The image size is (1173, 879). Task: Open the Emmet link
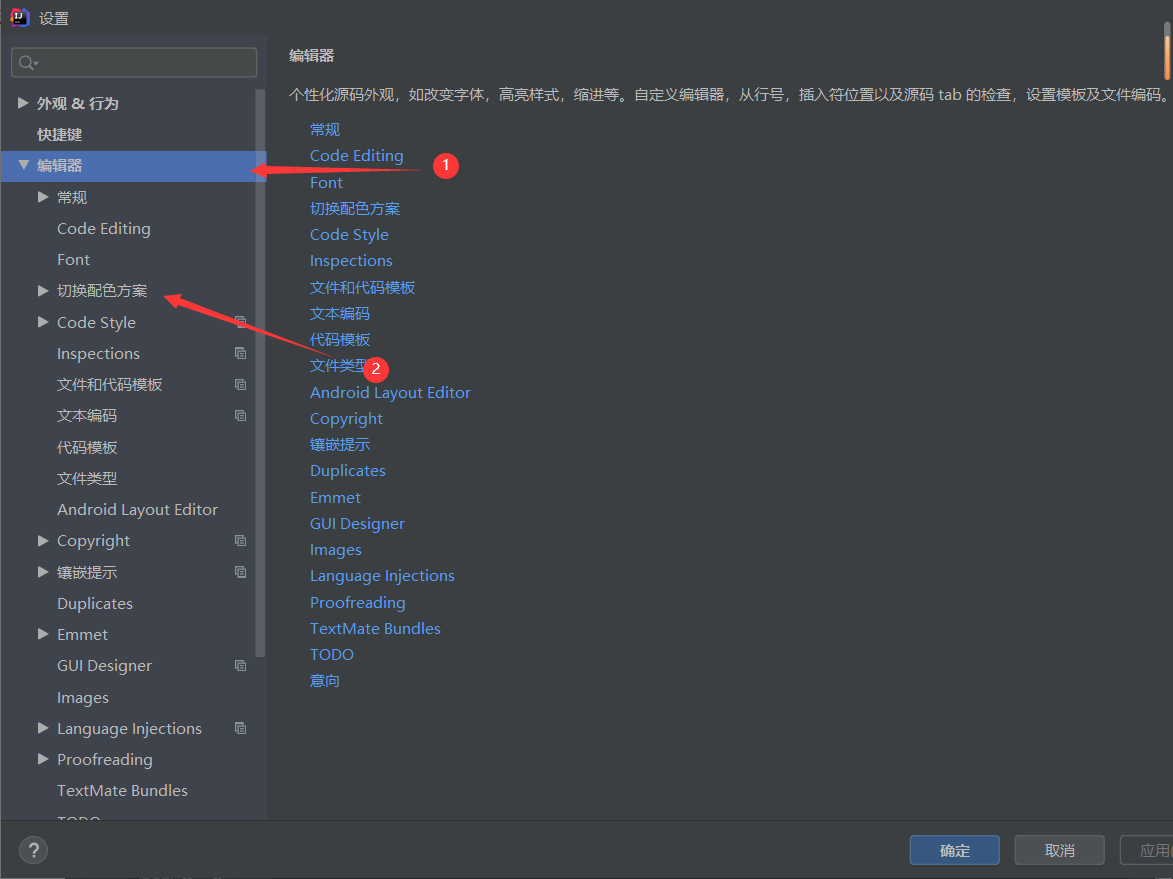tap(335, 497)
